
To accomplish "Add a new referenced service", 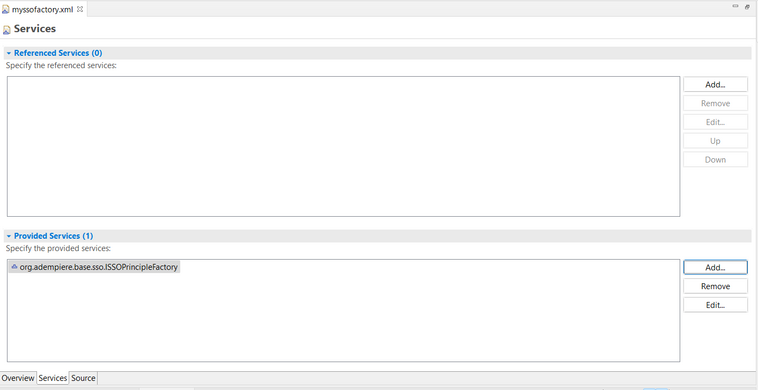I will [715, 84].
